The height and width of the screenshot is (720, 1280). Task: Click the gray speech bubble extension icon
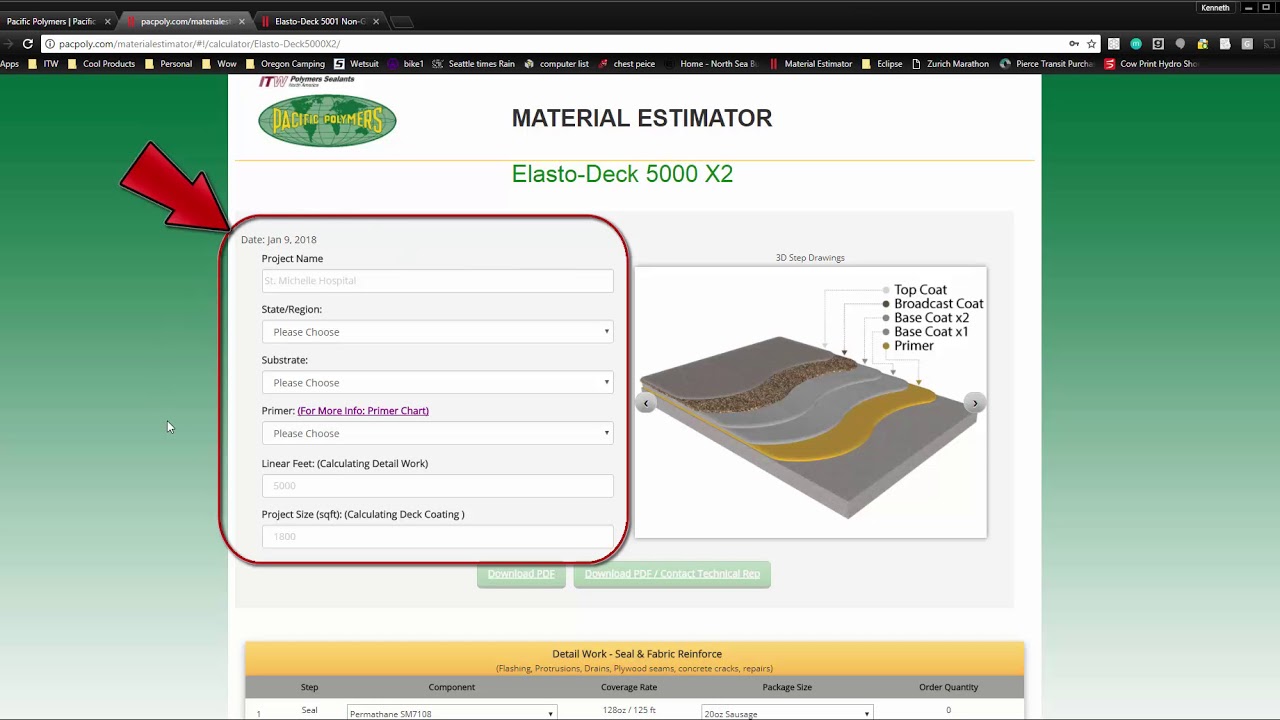pyautogui.click(x=1180, y=44)
